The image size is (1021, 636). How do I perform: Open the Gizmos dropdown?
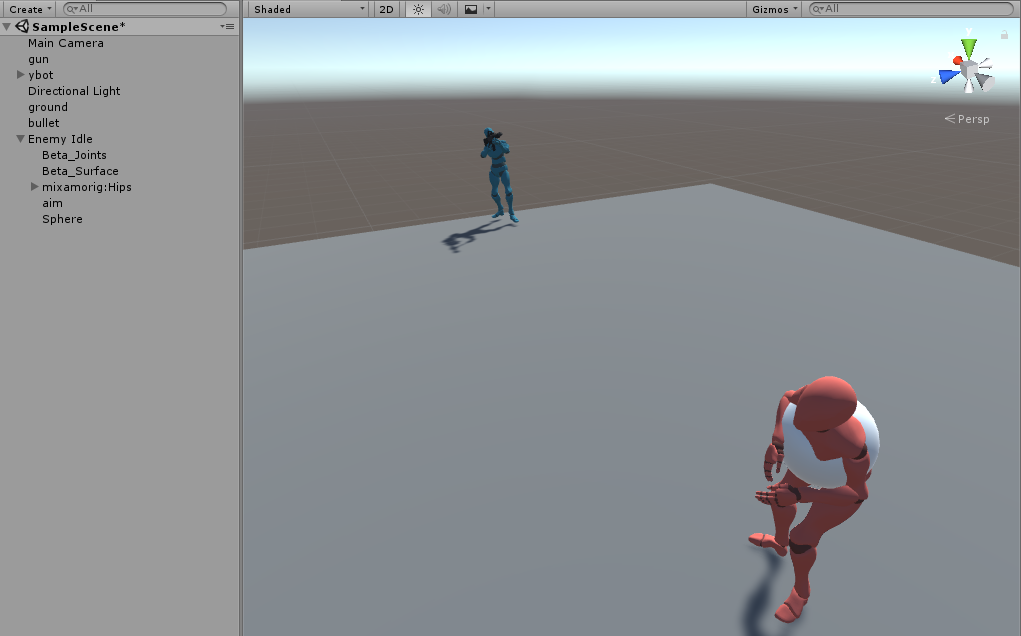[774, 9]
